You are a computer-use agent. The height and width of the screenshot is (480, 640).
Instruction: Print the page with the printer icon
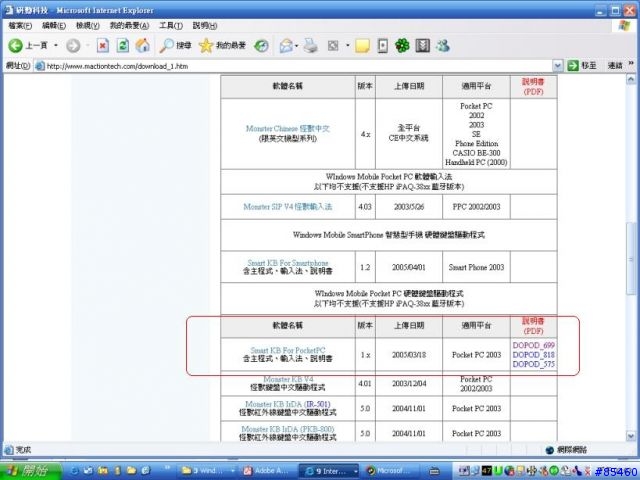(x=311, y=46)
